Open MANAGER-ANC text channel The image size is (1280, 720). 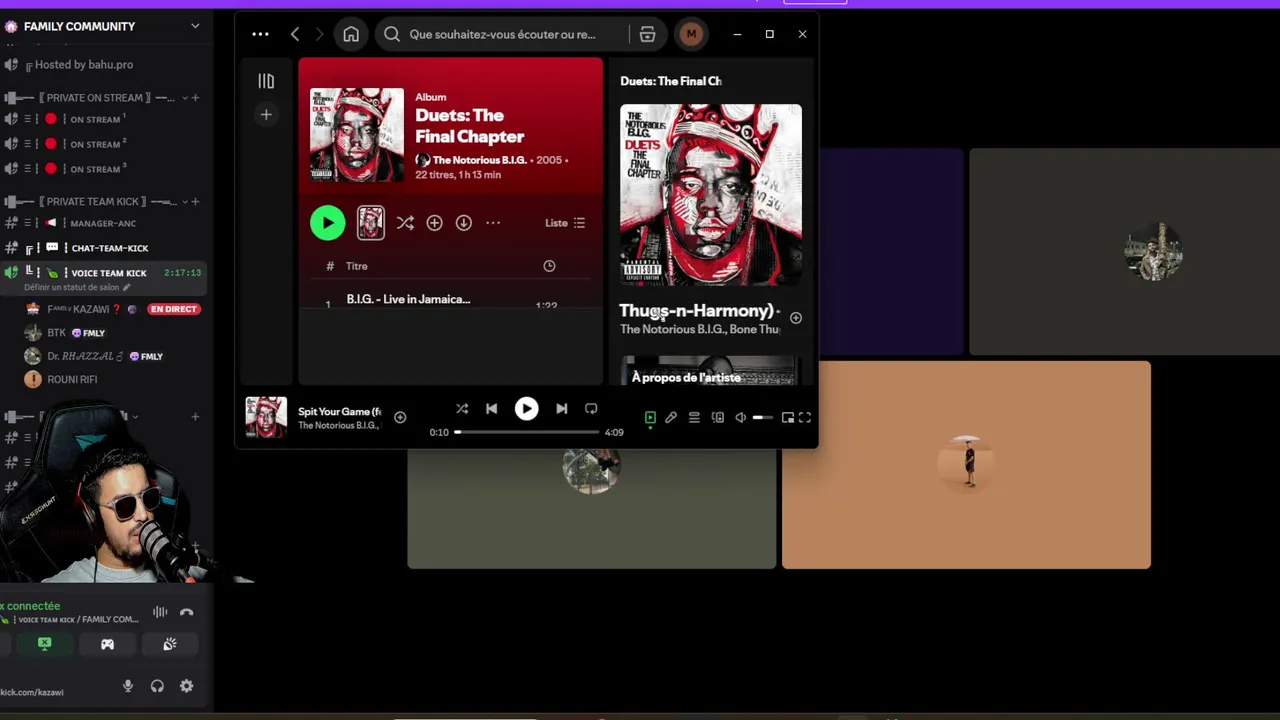[x=104, y=223]
